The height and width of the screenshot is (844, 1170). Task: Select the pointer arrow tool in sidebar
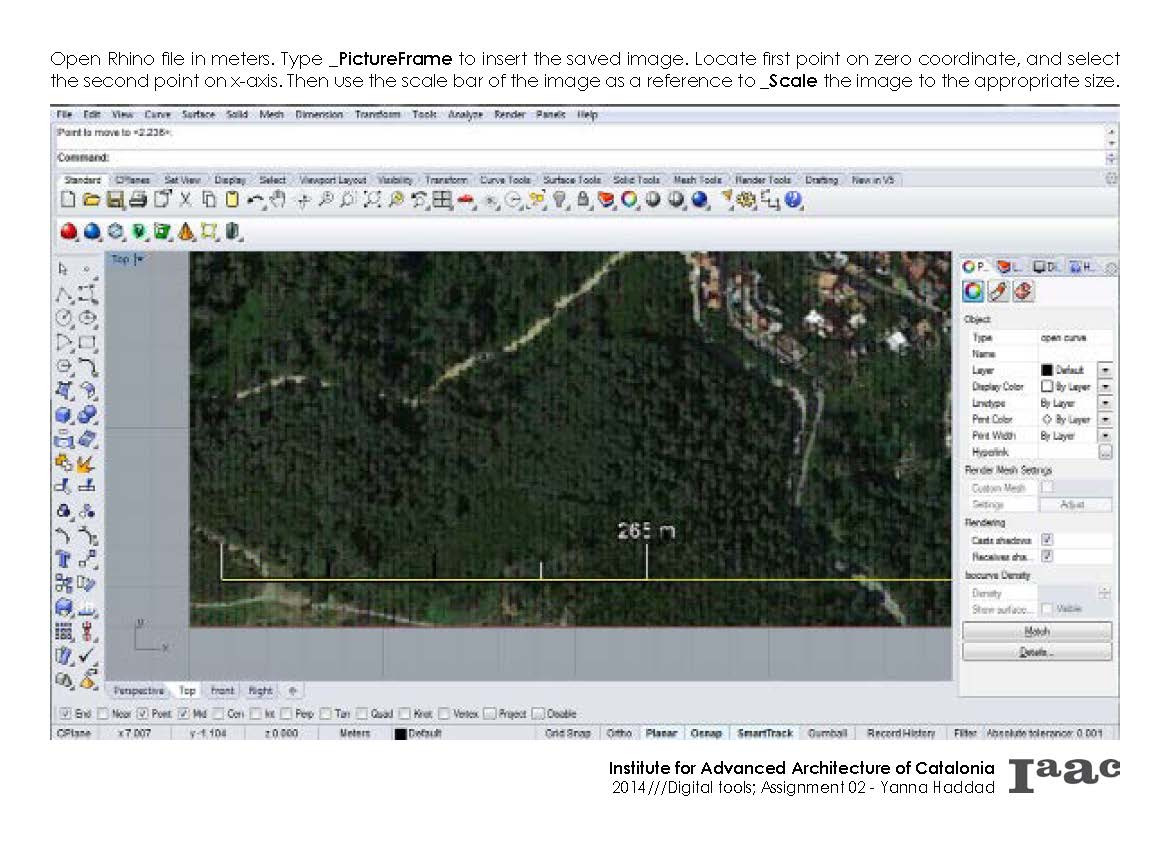[63, 269]
